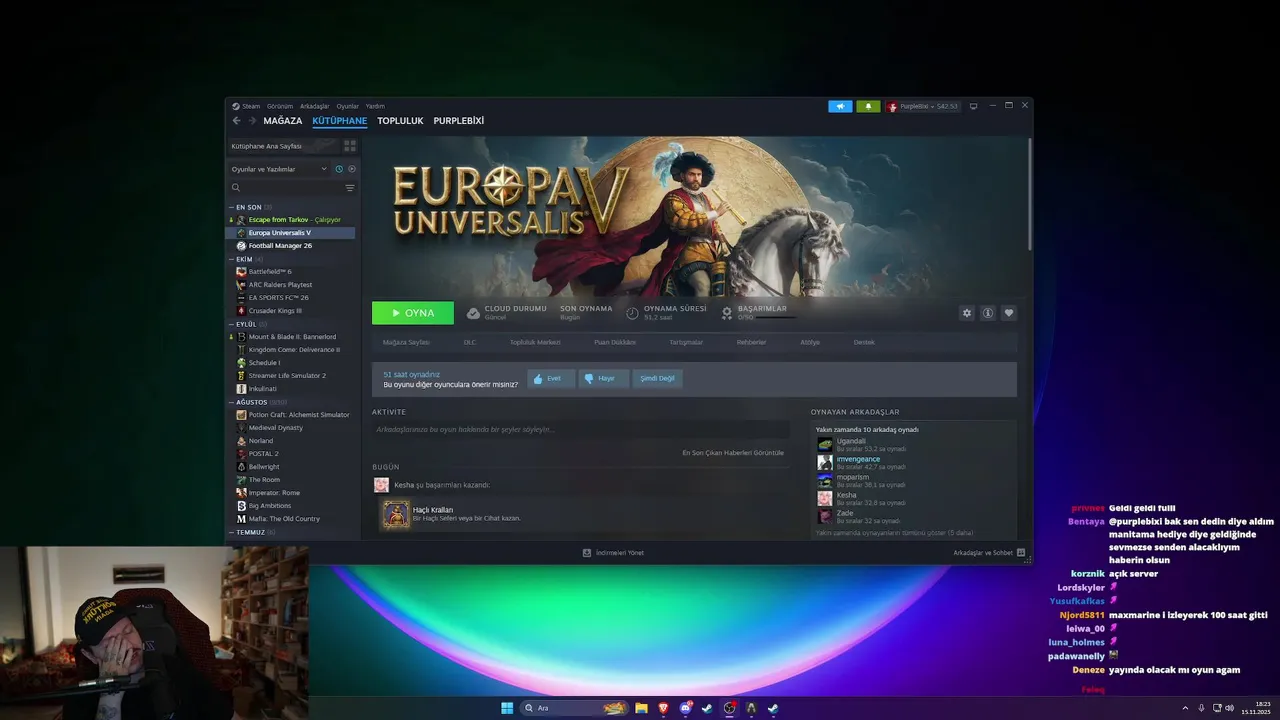This screenshot has width=1280, height=720.
Task: Click the activity comment input field
Action: [581, 430]
